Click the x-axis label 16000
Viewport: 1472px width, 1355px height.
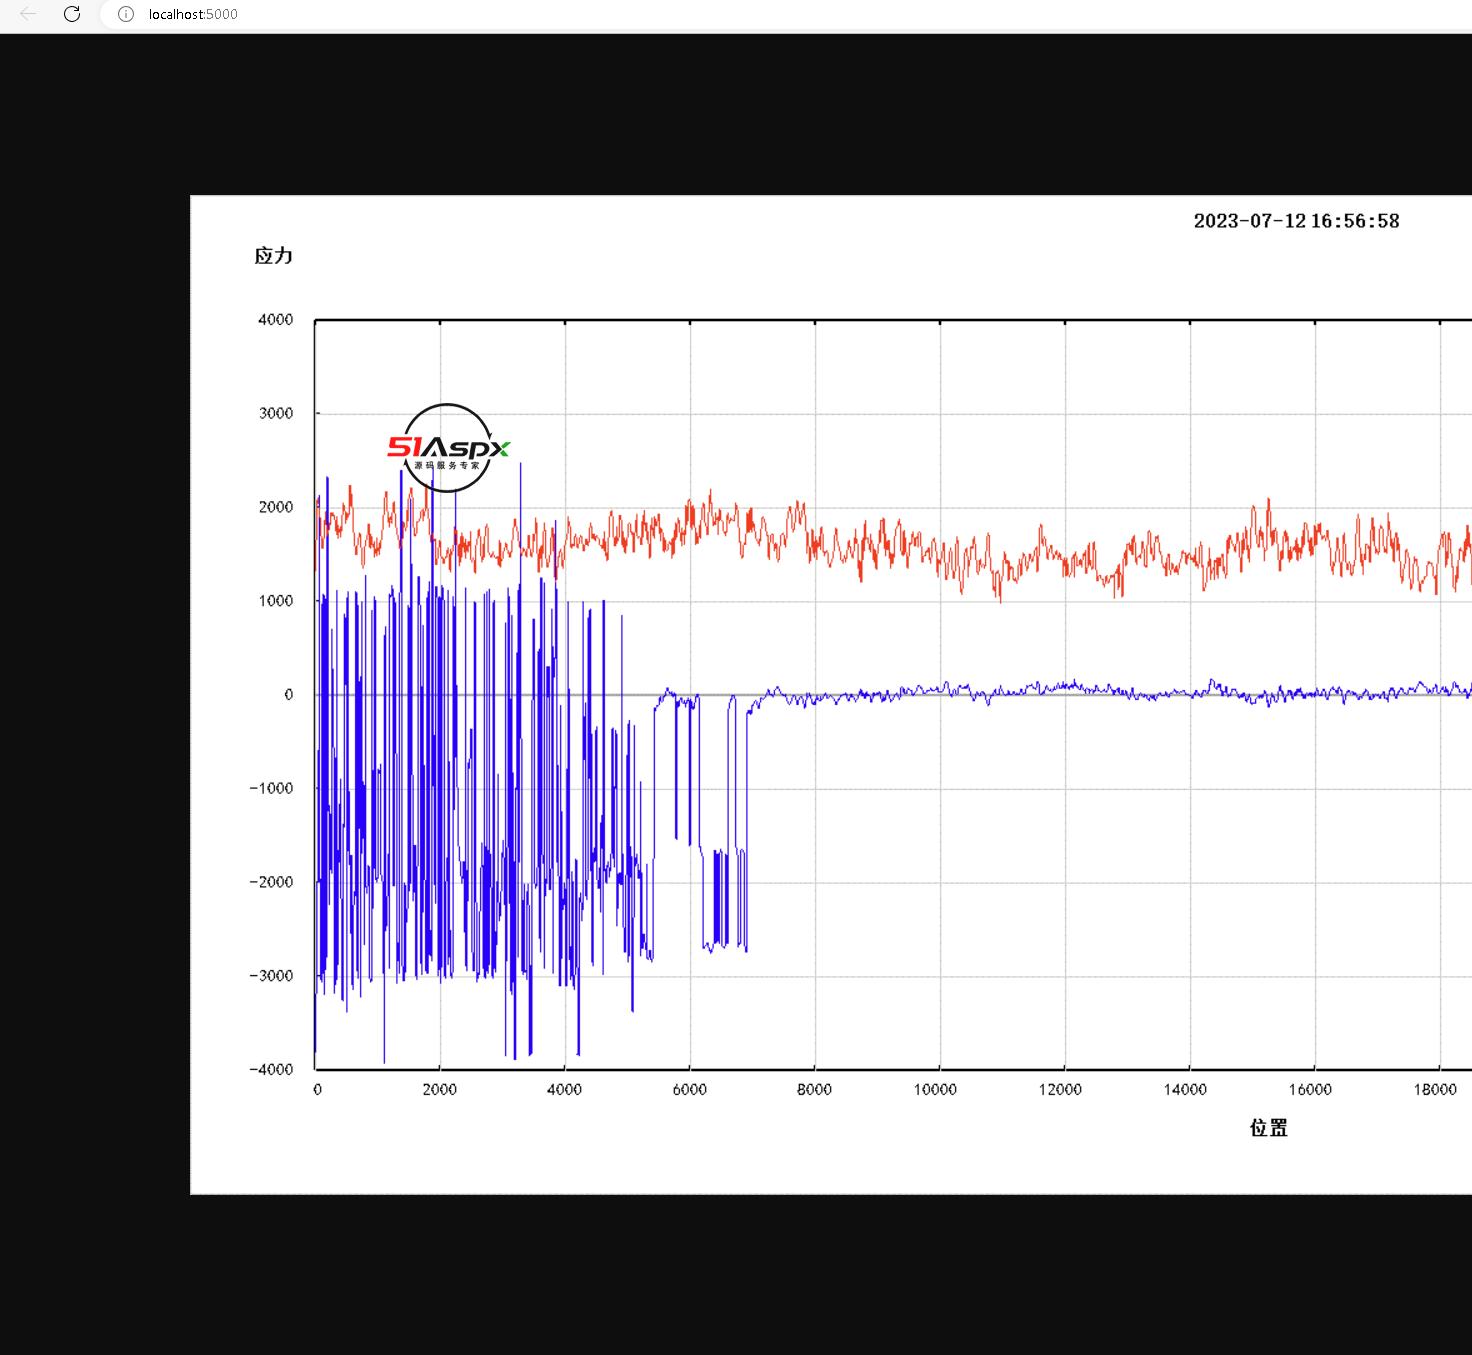[1310, 1090]
